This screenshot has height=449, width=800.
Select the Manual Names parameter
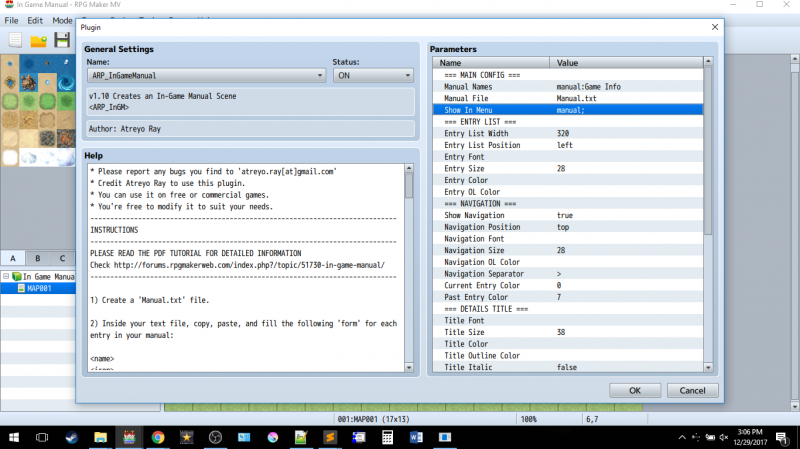[x=568, y=87]
